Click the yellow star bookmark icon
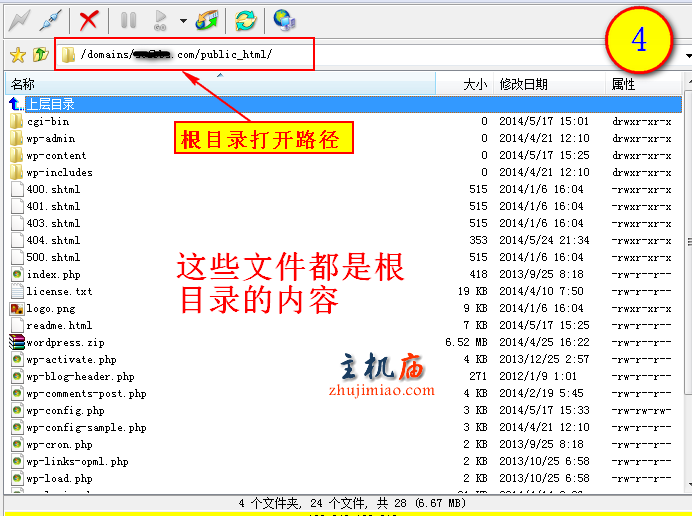The height and width of the screenshot is (516, 692). [x=18, y=55]
